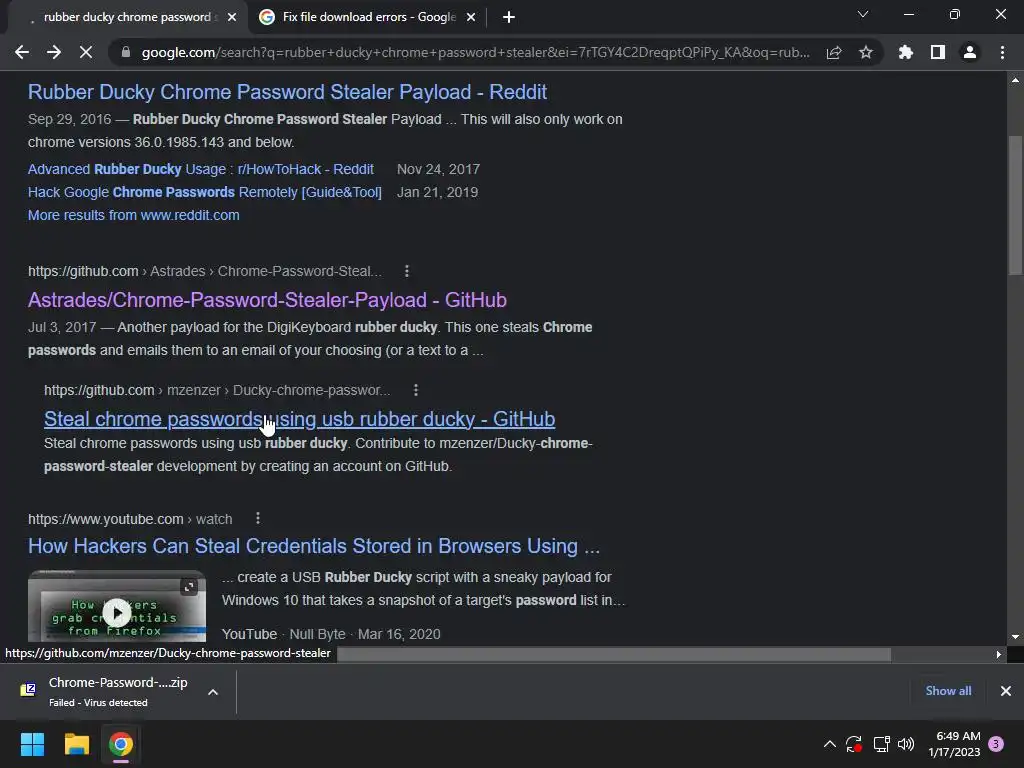Open Astrades Chrome-Password-Stealer-Payload GitHub result
The image size is (1024, 768).
click(x=267, y=300)
